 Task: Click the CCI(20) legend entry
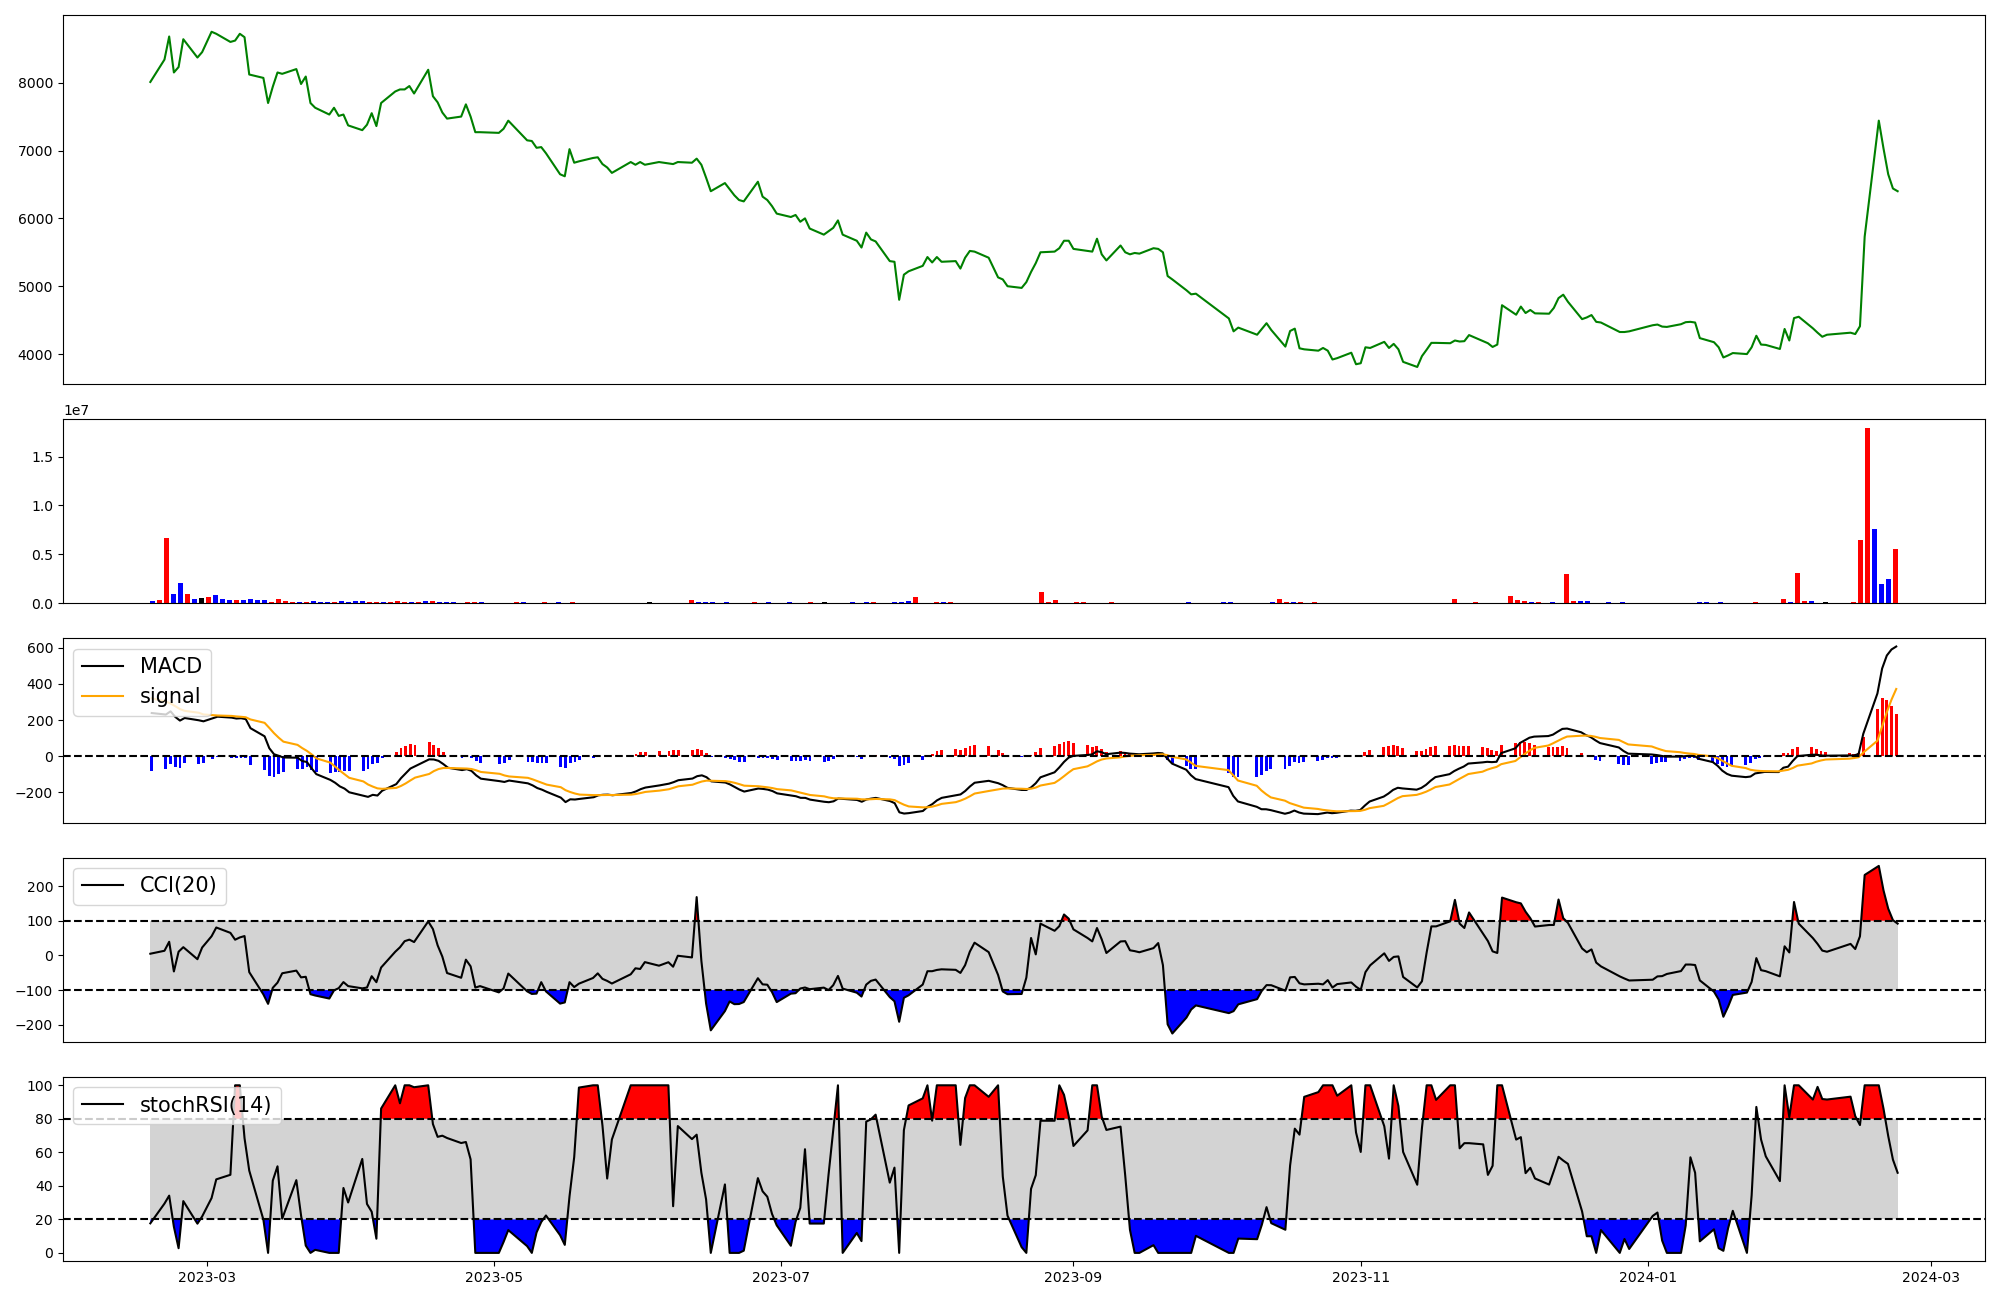coord(177,885)
